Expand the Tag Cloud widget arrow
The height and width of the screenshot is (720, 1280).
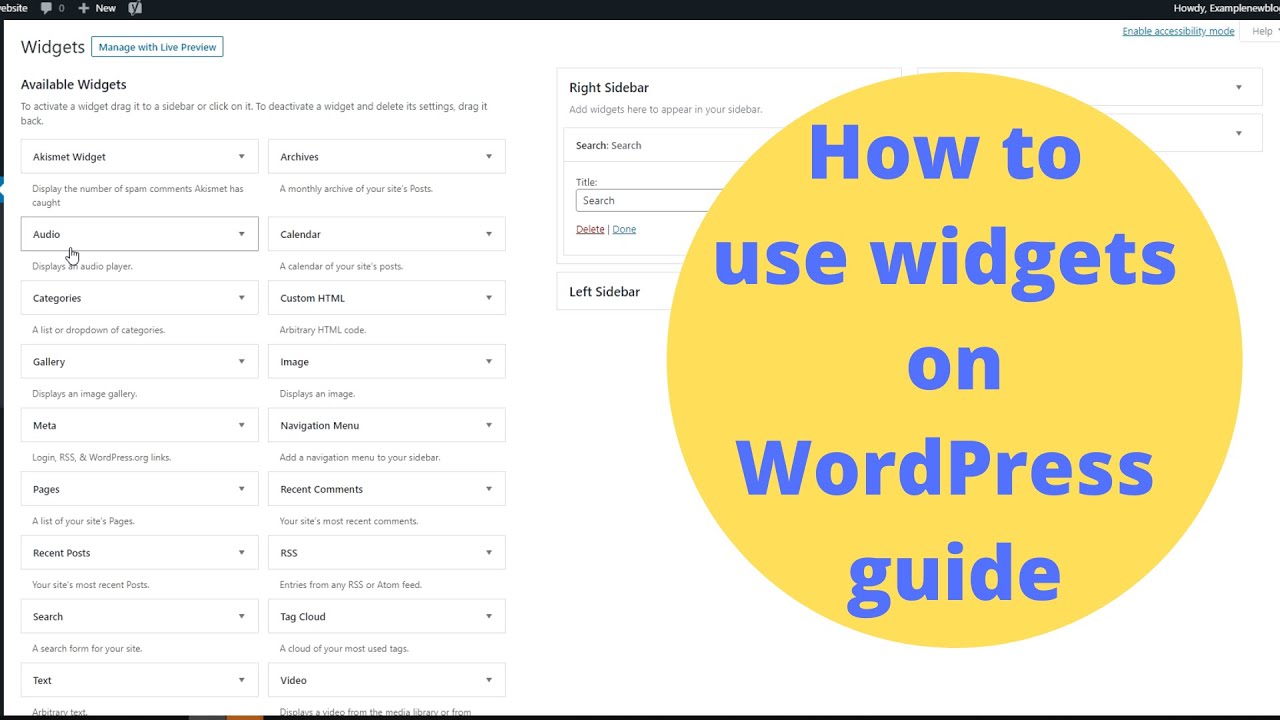point(489,617)
